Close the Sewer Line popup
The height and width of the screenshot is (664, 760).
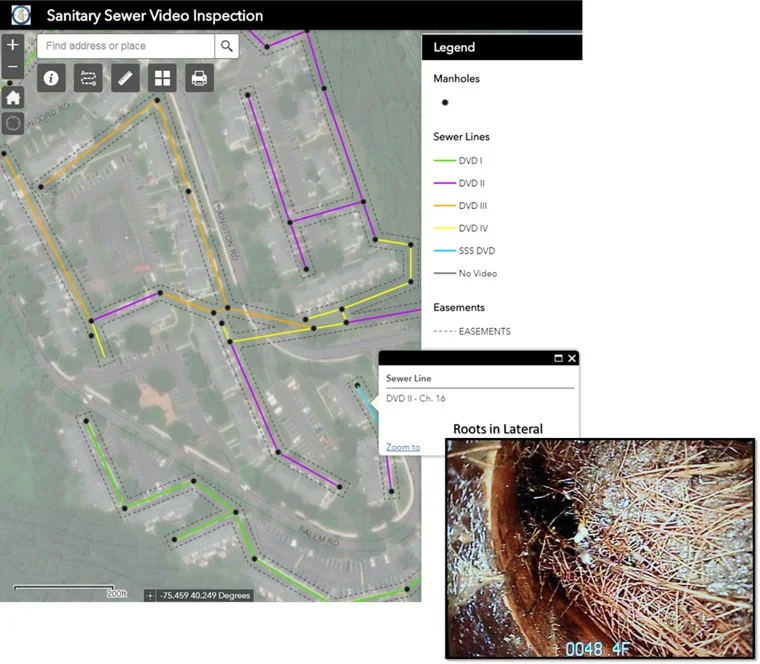572,358
